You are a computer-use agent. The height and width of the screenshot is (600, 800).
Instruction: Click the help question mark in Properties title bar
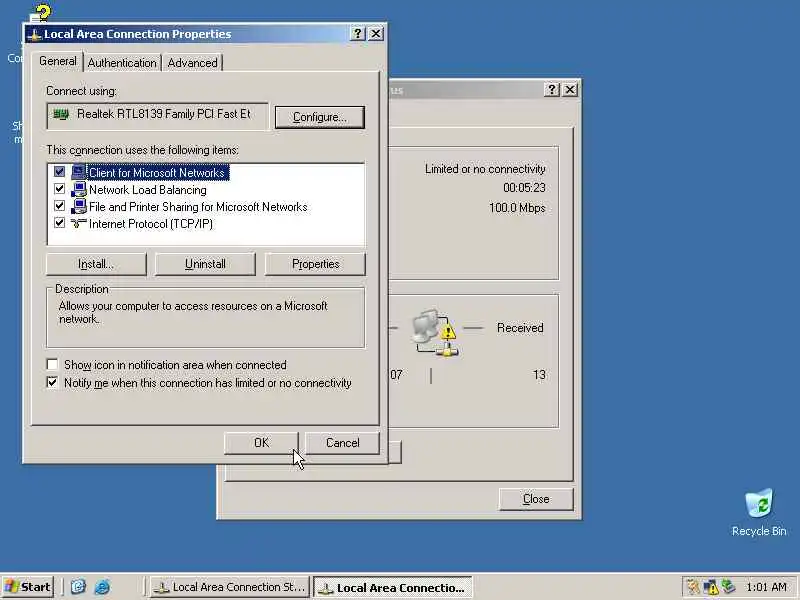pyautogui.click(x=358, y=34)
